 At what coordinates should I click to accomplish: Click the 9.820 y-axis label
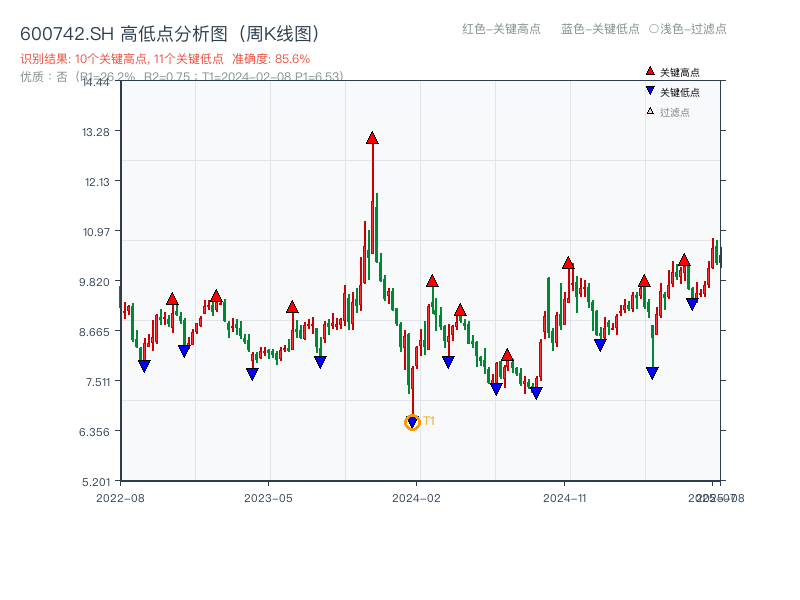94,282
